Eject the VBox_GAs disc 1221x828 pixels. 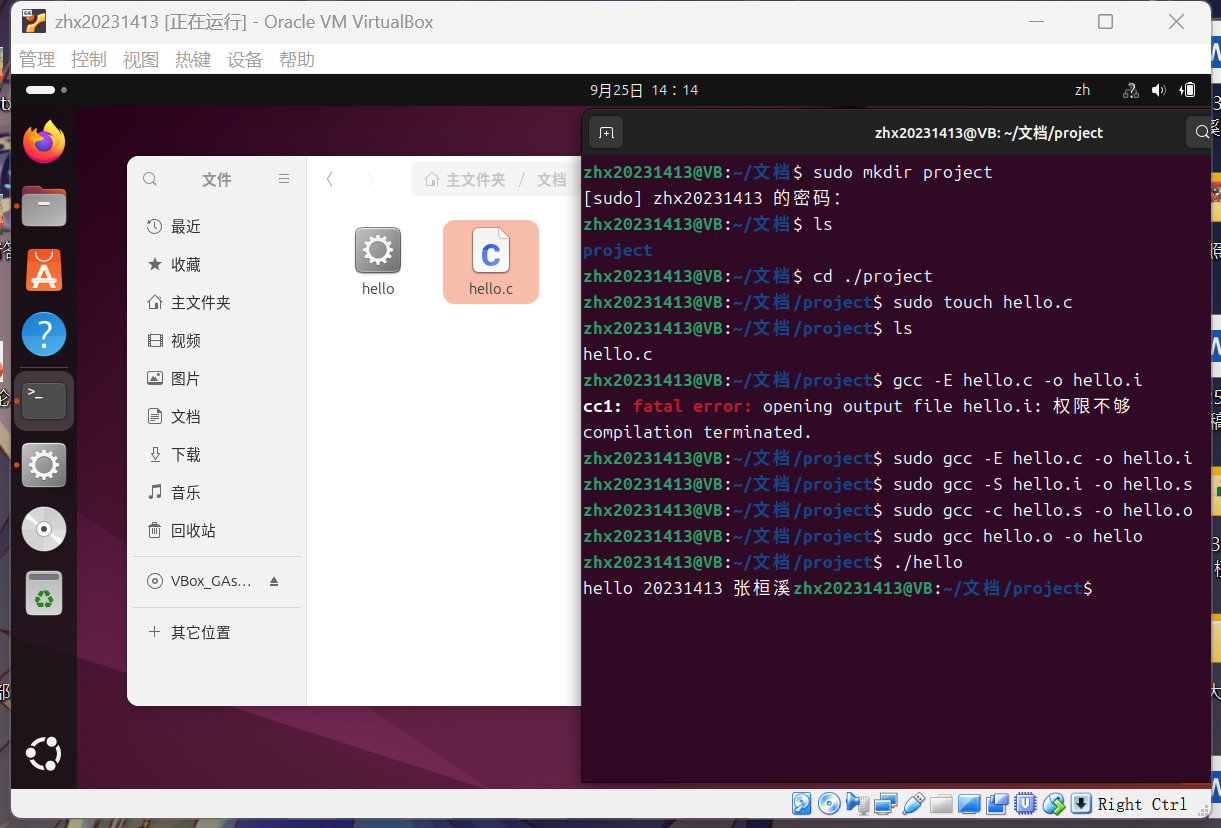(x=274, y=581)
